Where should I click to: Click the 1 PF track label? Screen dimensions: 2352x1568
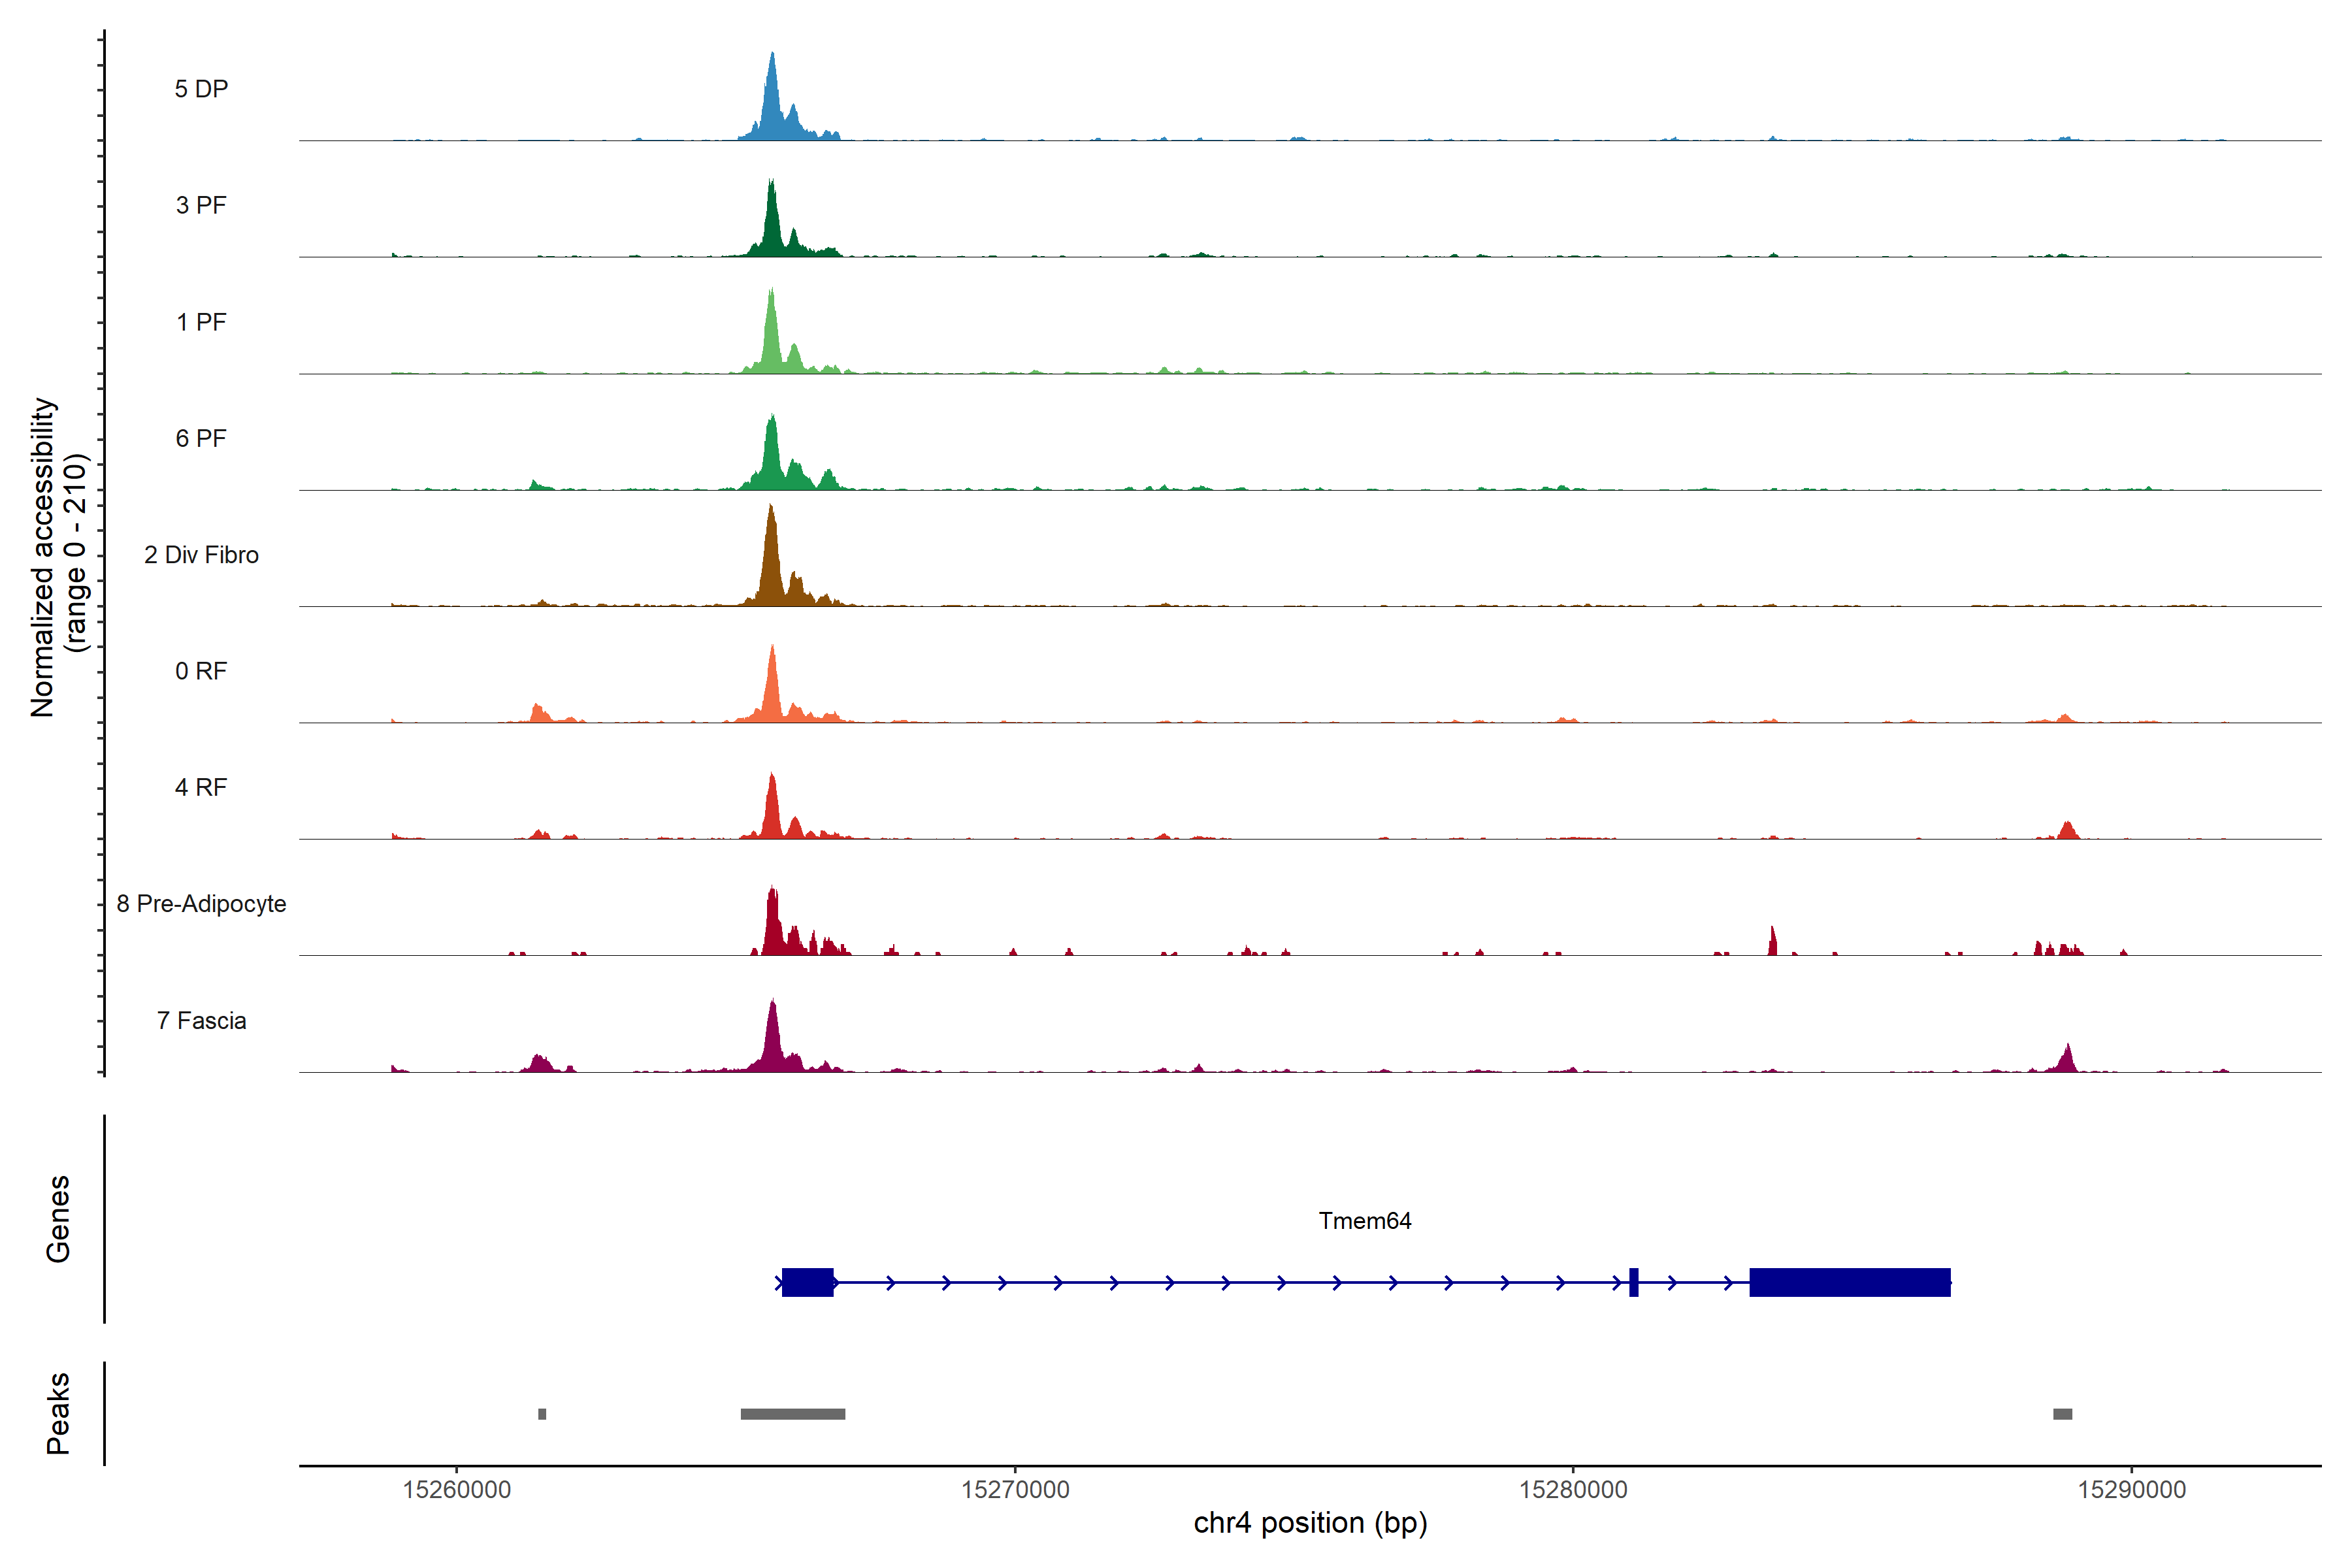(201, 322)
